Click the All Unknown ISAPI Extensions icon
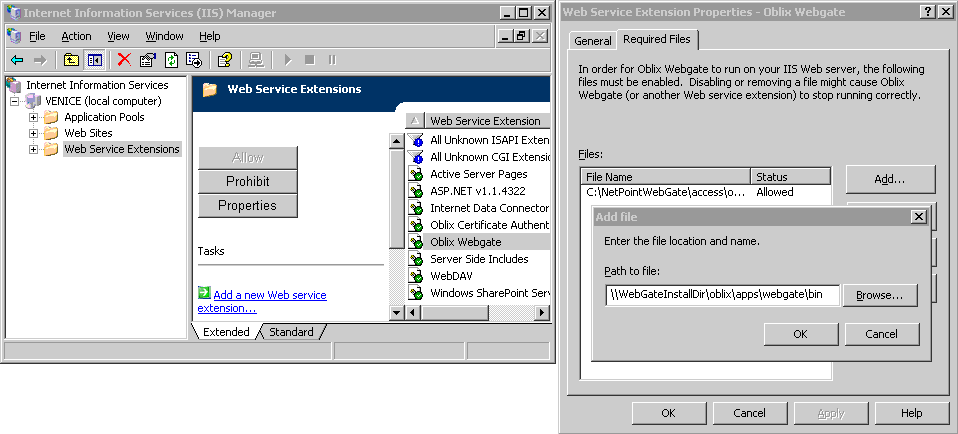The height and width of the screenshot is (434, 958). click(416, 140)
